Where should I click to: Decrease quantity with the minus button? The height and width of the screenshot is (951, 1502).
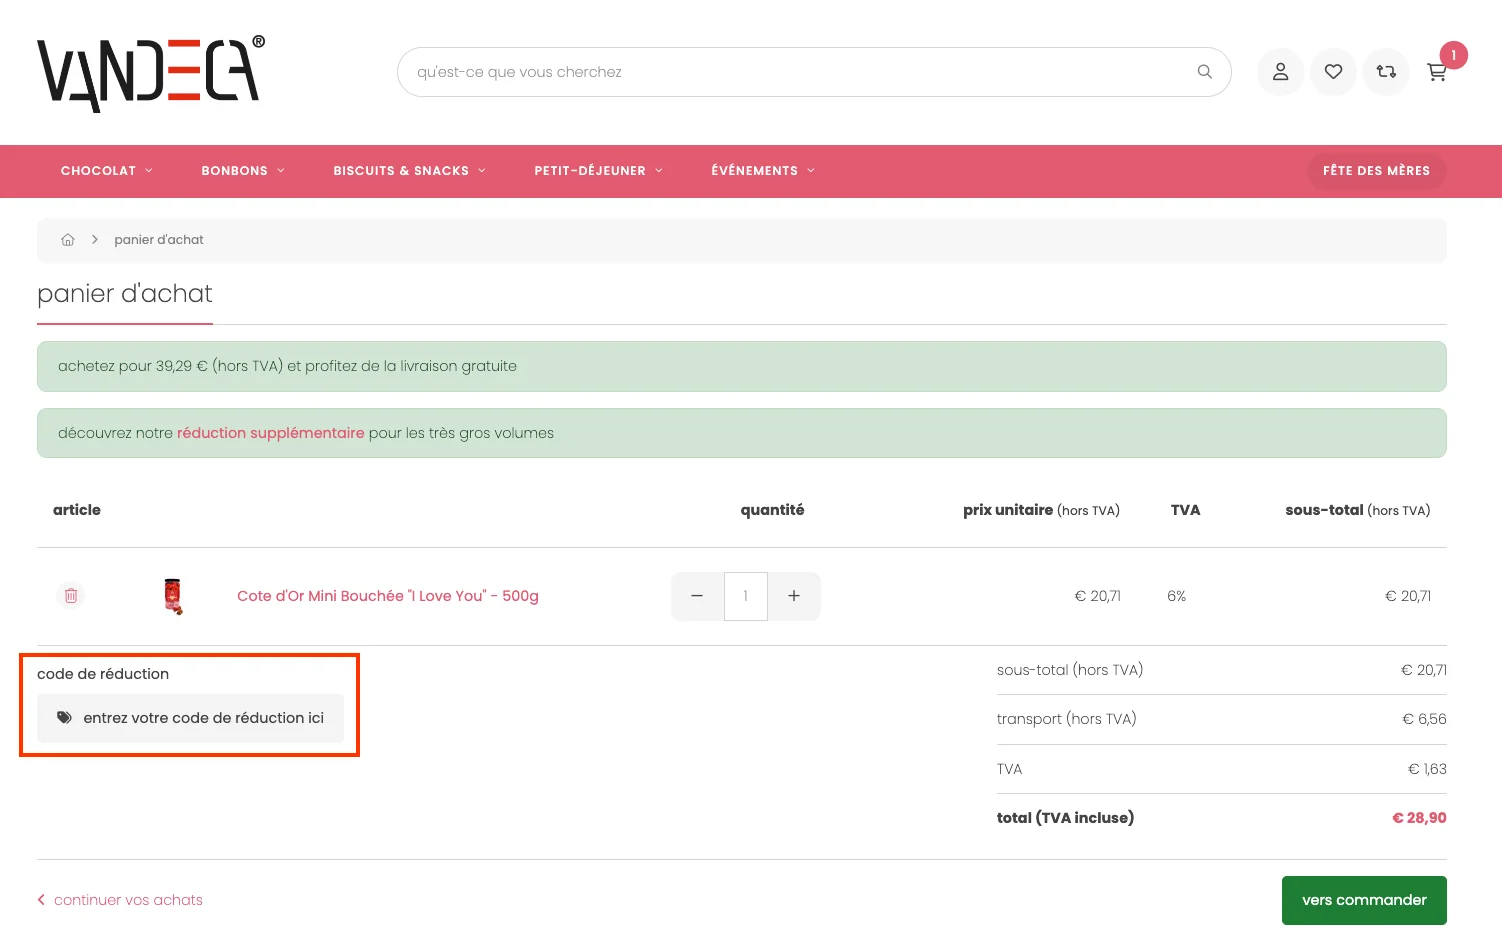coord(697,596)
